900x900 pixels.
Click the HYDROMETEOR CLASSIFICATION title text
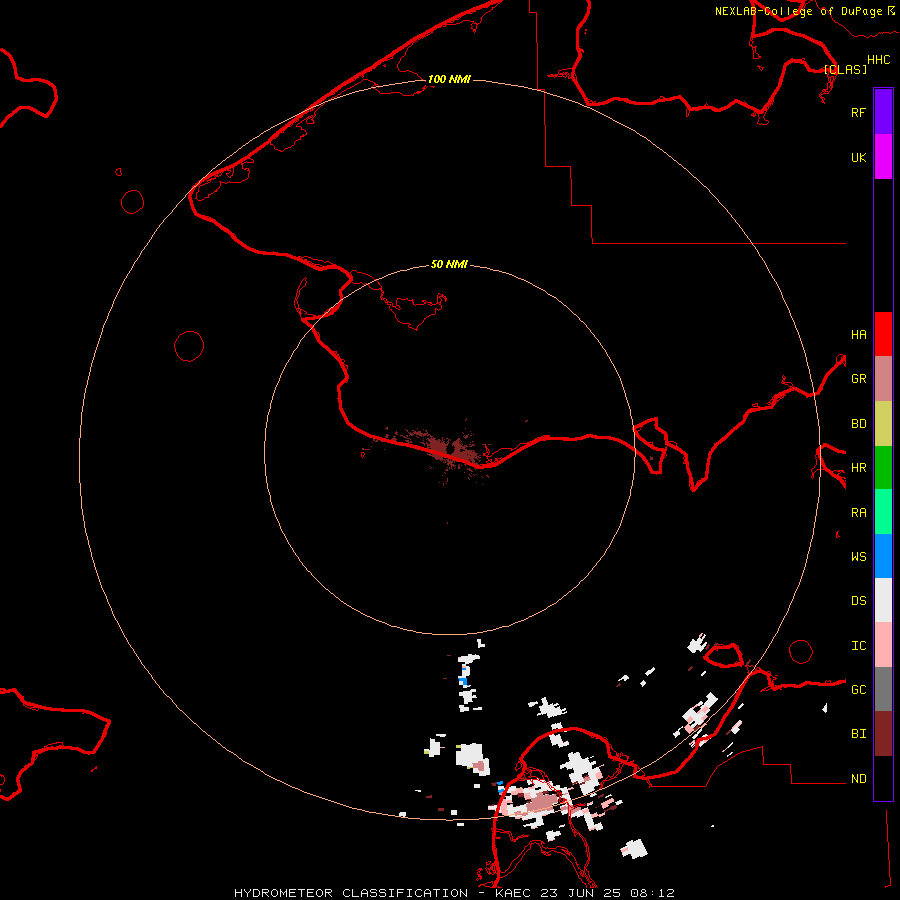tap(351, 893)
